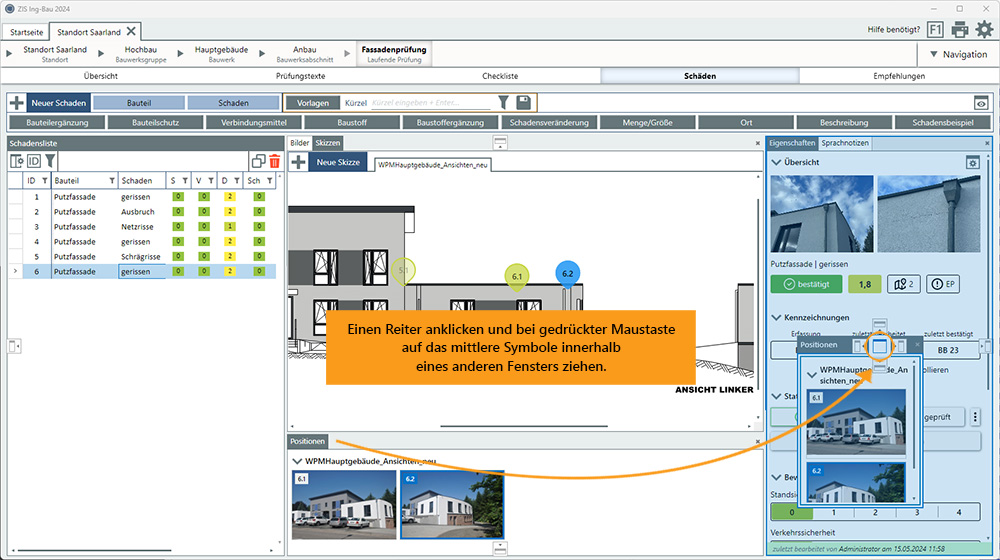Switch to the Checkliste tab
Image resolution: width=1000 pixels, height=560 pixels.
[x=500, y=75]
